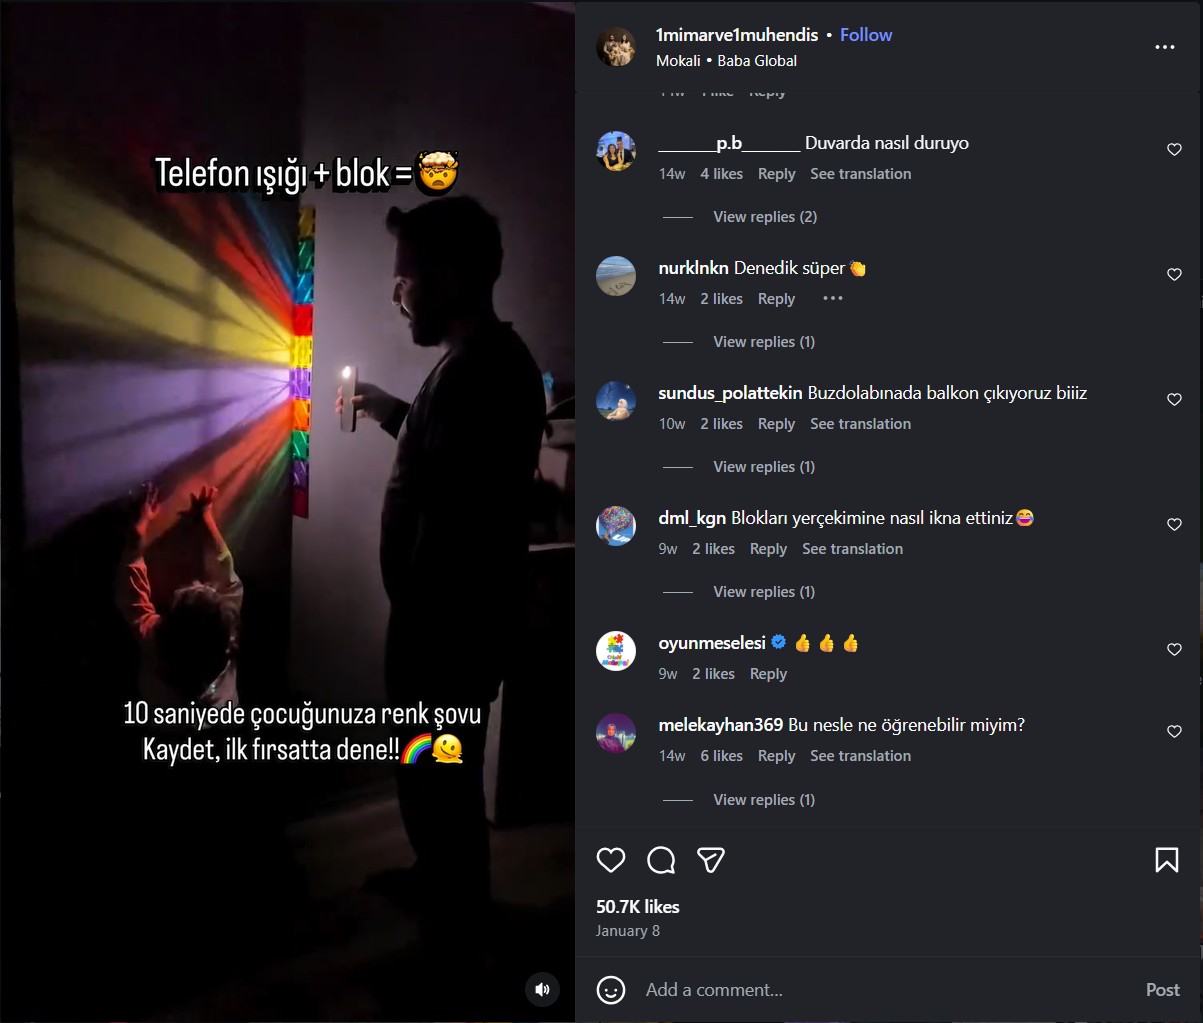Click the heart beside sundus_polattekin's comment

1173,399
